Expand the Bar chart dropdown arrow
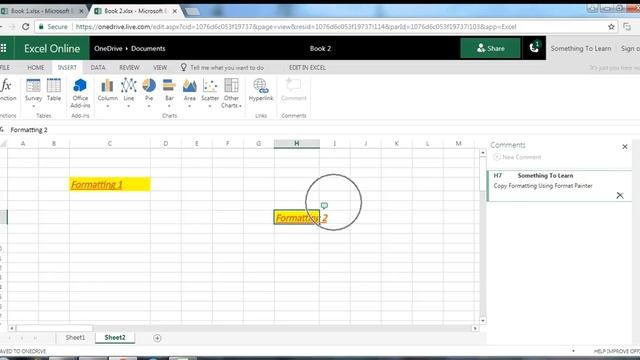Image resolution: width=640 pixels, height=360 pixels. [169, 106]
